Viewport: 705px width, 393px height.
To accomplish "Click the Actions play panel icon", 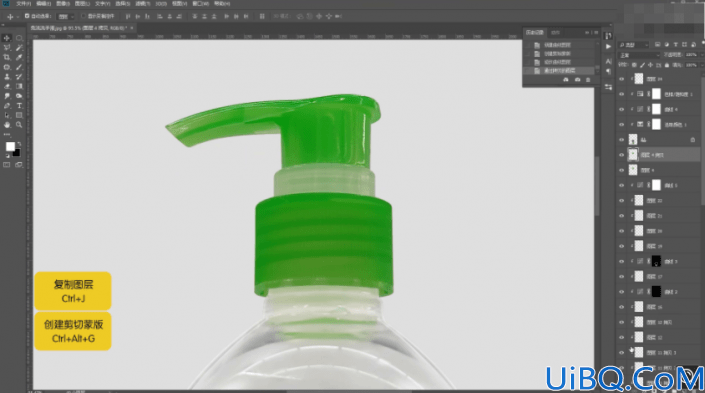I will point(608,46).
